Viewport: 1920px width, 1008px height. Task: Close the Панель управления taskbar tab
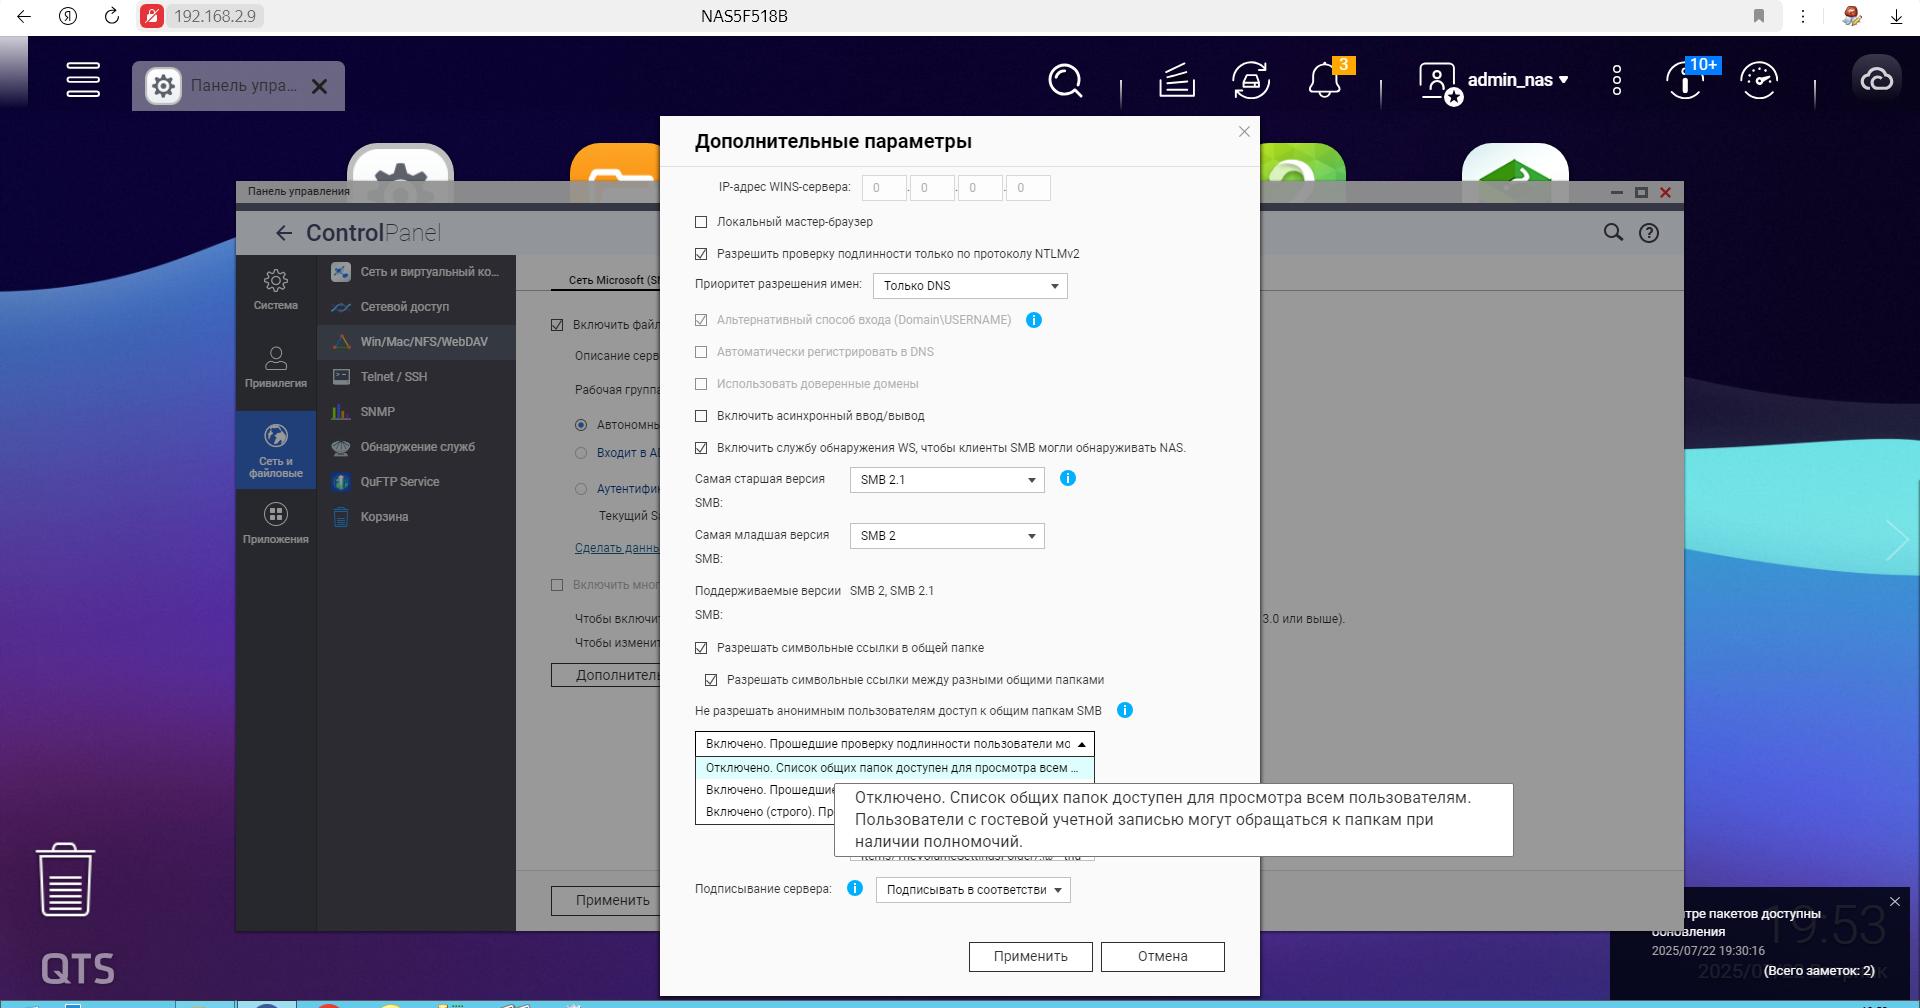coord(319,87)
